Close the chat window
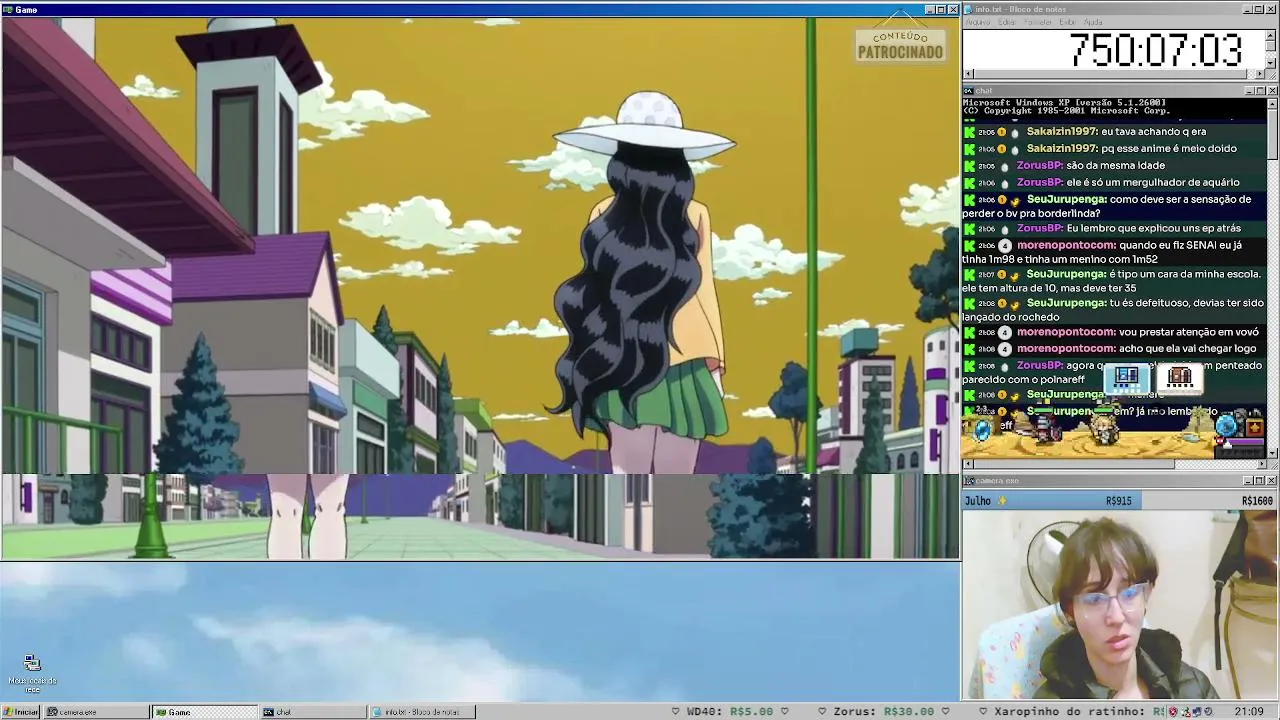This screenshot has width=1280, height=720. point(1272,91)
